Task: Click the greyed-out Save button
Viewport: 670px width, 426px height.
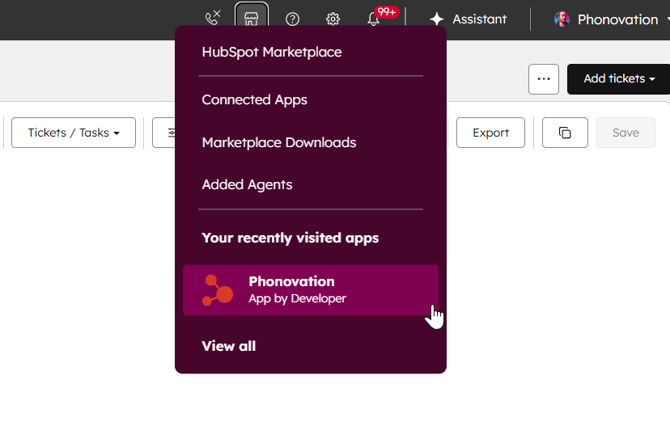Action: (625, 133)
